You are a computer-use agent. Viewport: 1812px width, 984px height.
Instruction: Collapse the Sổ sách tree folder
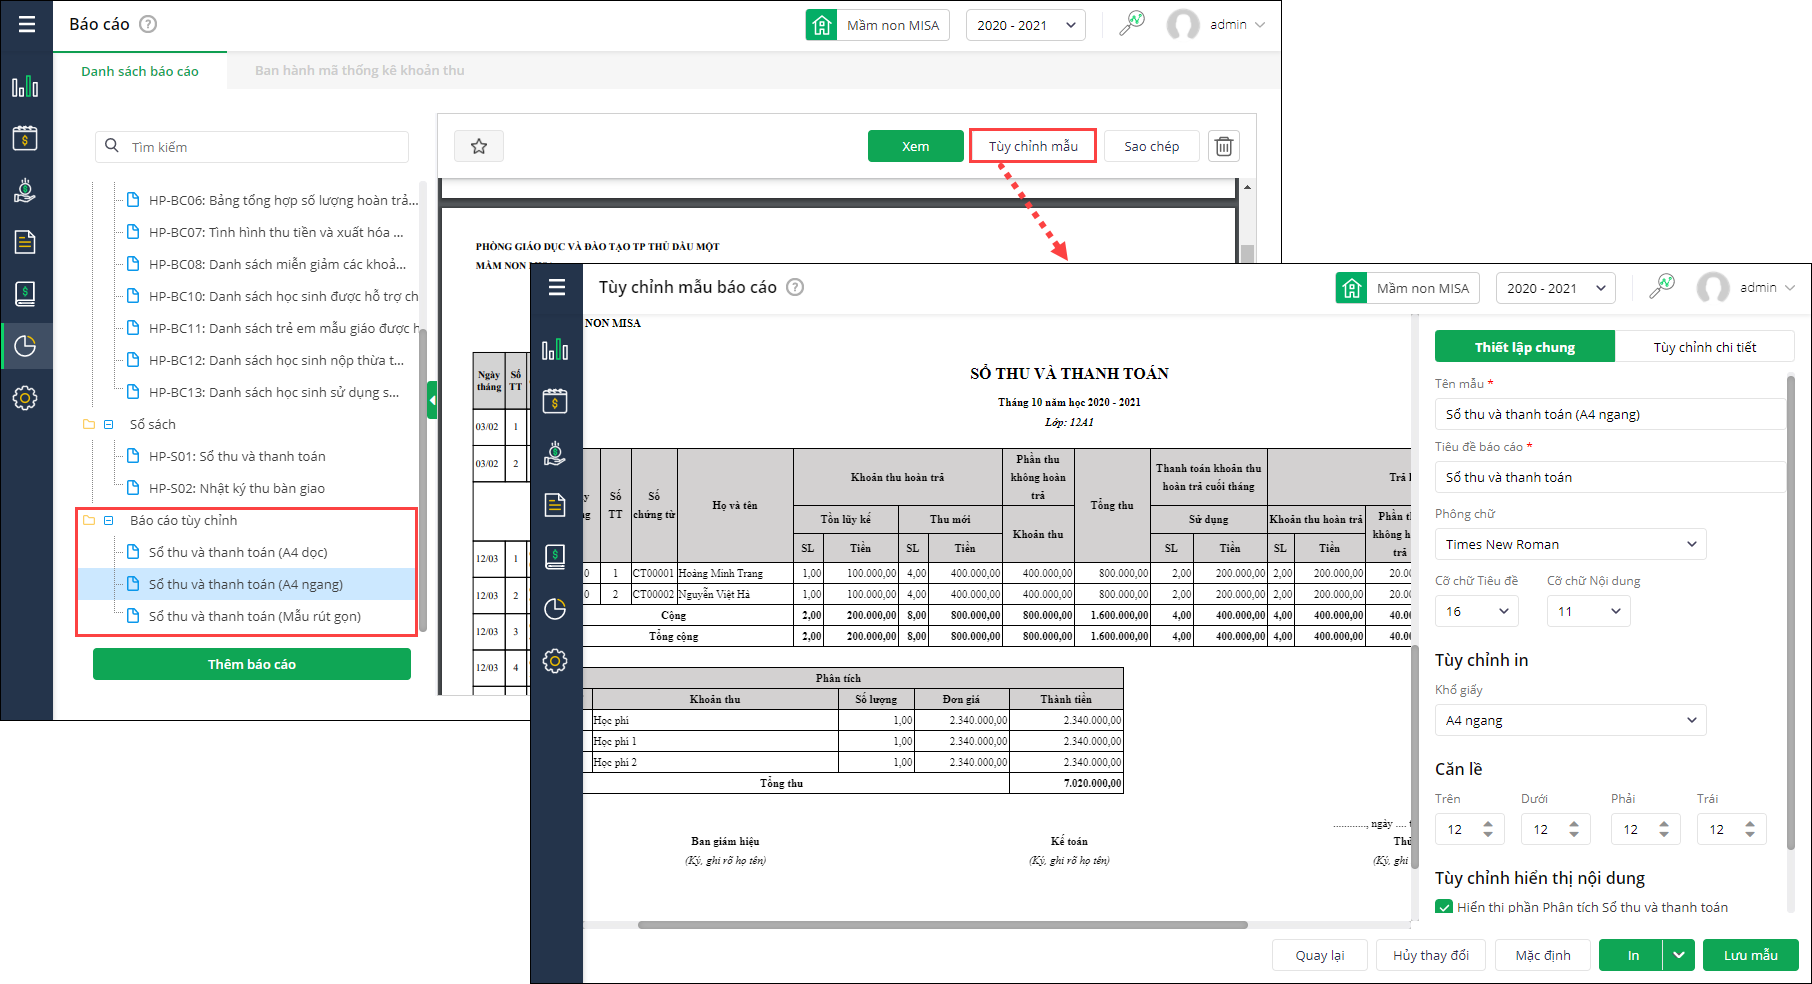pos(109,424)
